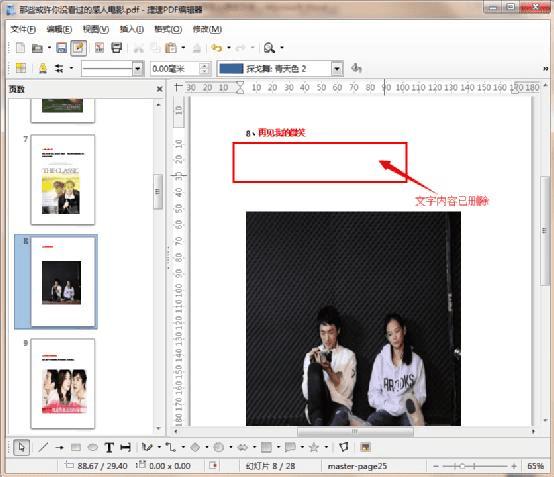The height and width of the screenshot is (477, 554).
Task: Select page 8 thumbnail
Action: [x=63, y=282]
